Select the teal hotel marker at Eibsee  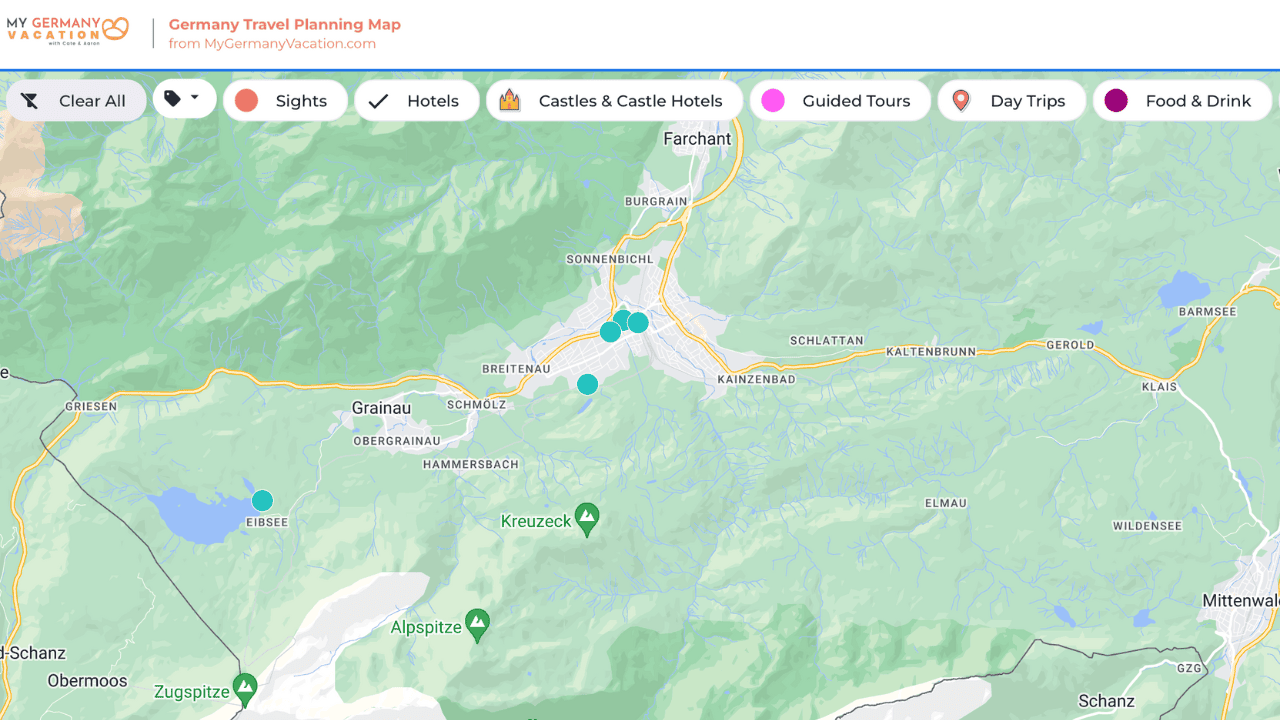262,501
